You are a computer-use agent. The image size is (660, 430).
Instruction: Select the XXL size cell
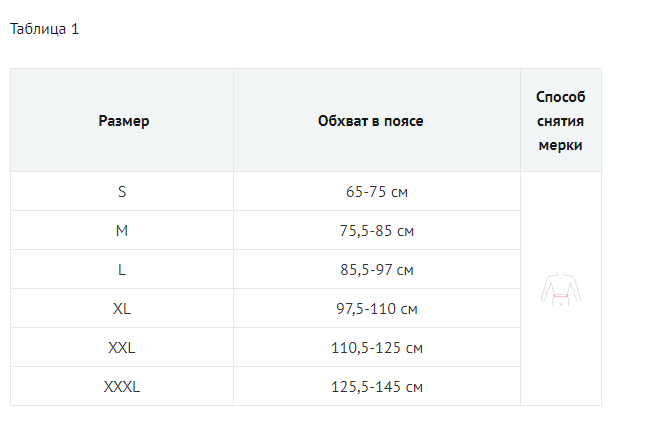pos(122,347)
